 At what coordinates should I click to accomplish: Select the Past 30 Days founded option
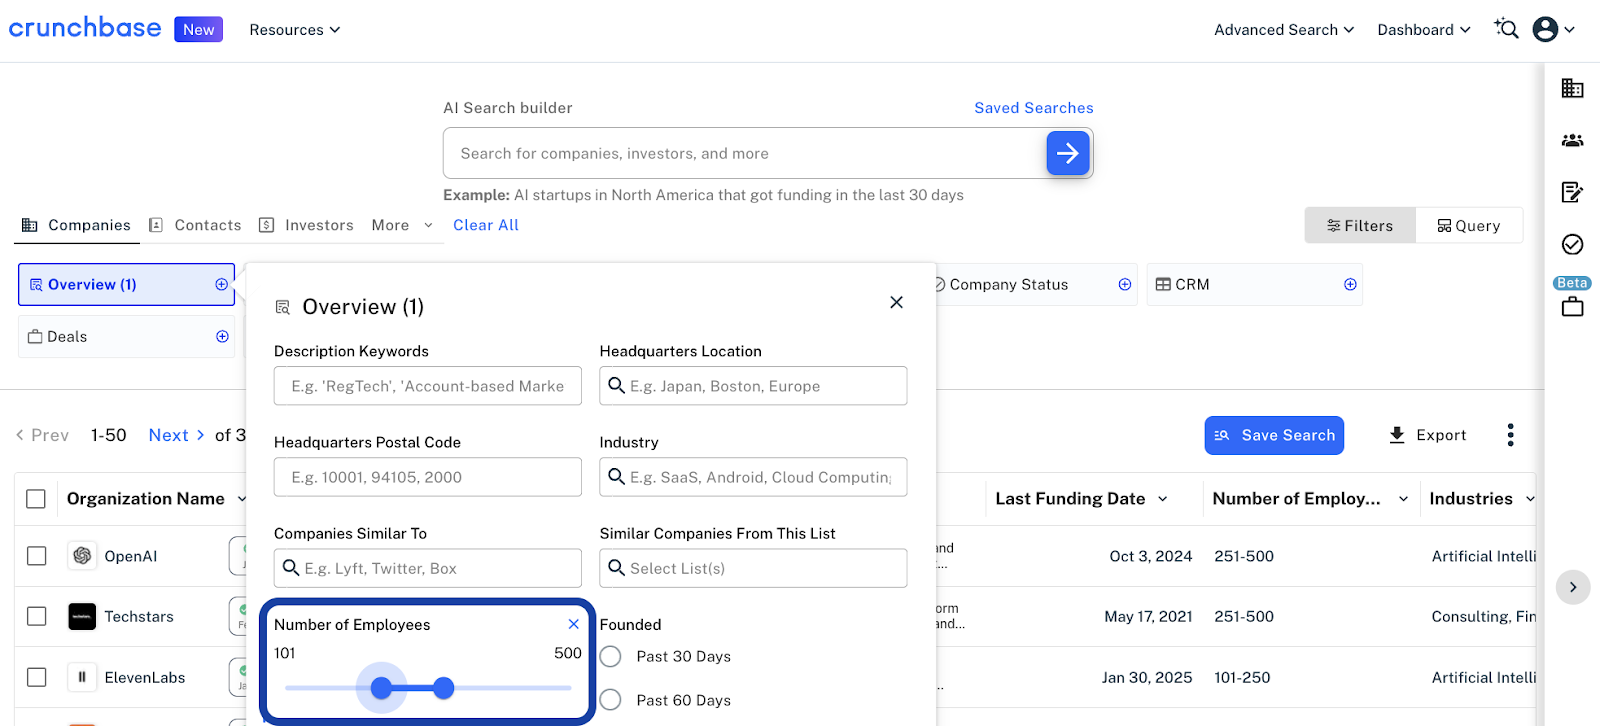click(611, 657)
